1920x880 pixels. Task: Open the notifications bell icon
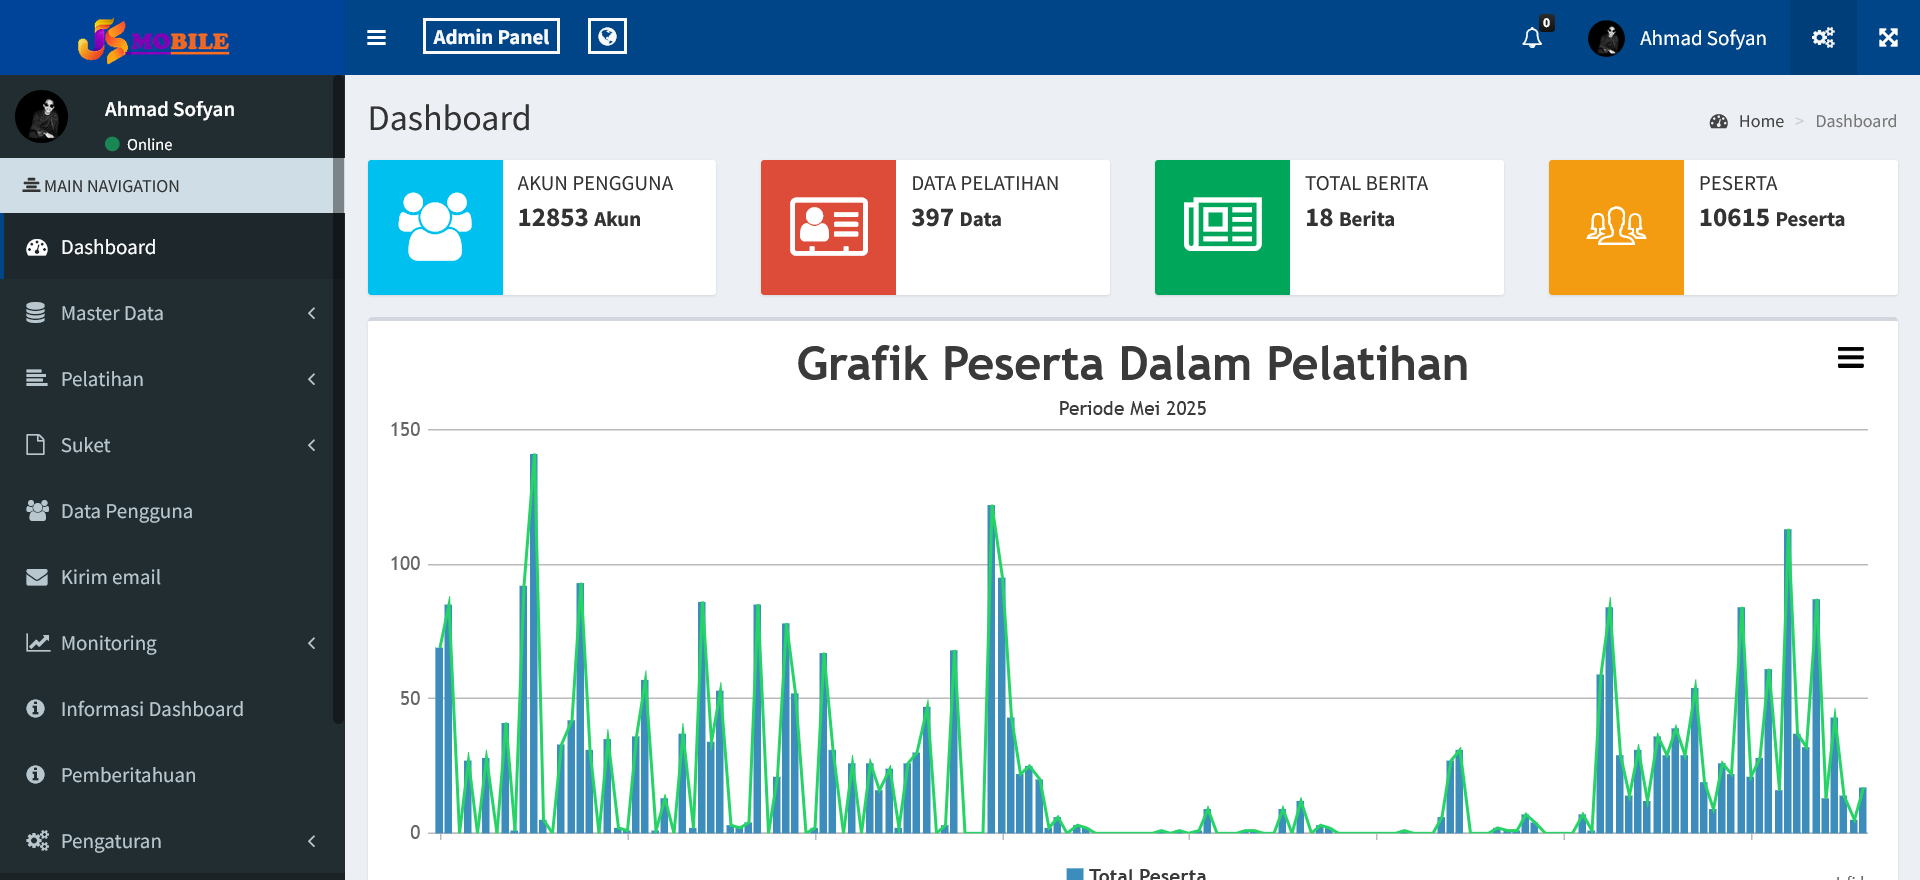point(1532,38)
